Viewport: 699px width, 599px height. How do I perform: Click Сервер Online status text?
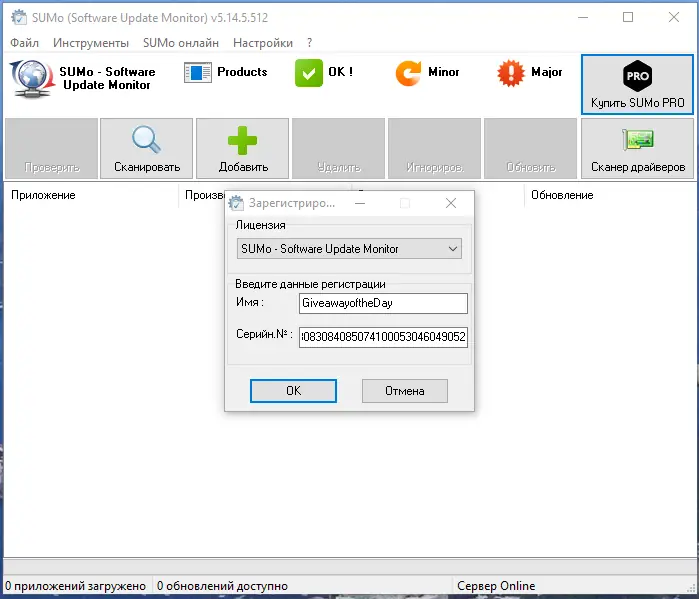pyautogui.click(x=496, y=586)
